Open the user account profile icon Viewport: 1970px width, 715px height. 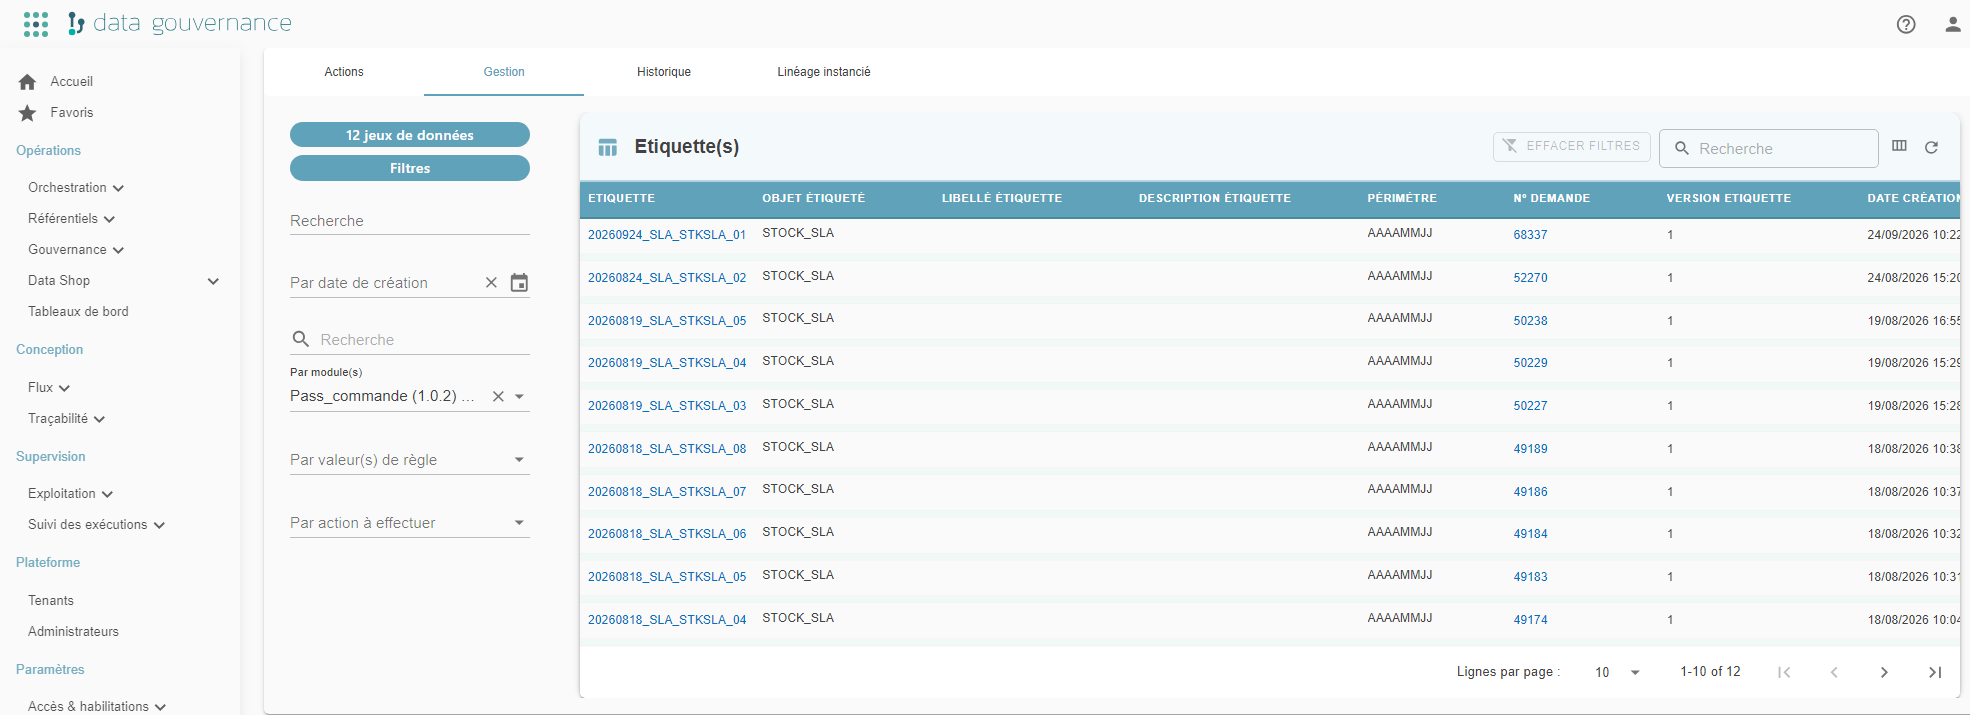coord(1952,24)
